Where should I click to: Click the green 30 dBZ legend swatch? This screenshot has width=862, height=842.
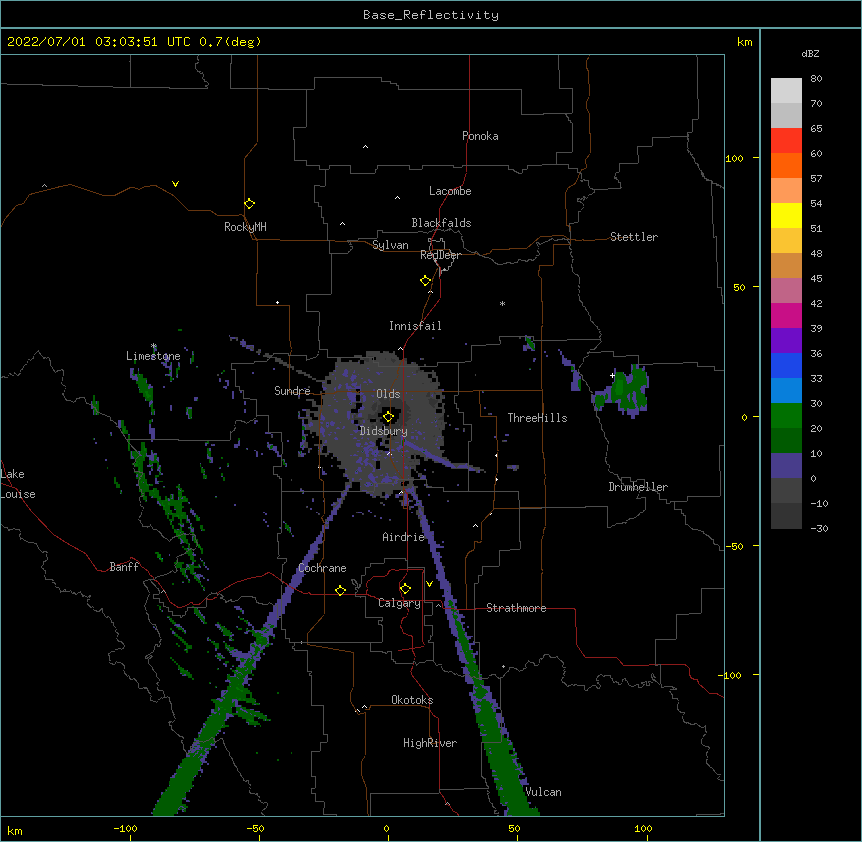pos(786,416)
